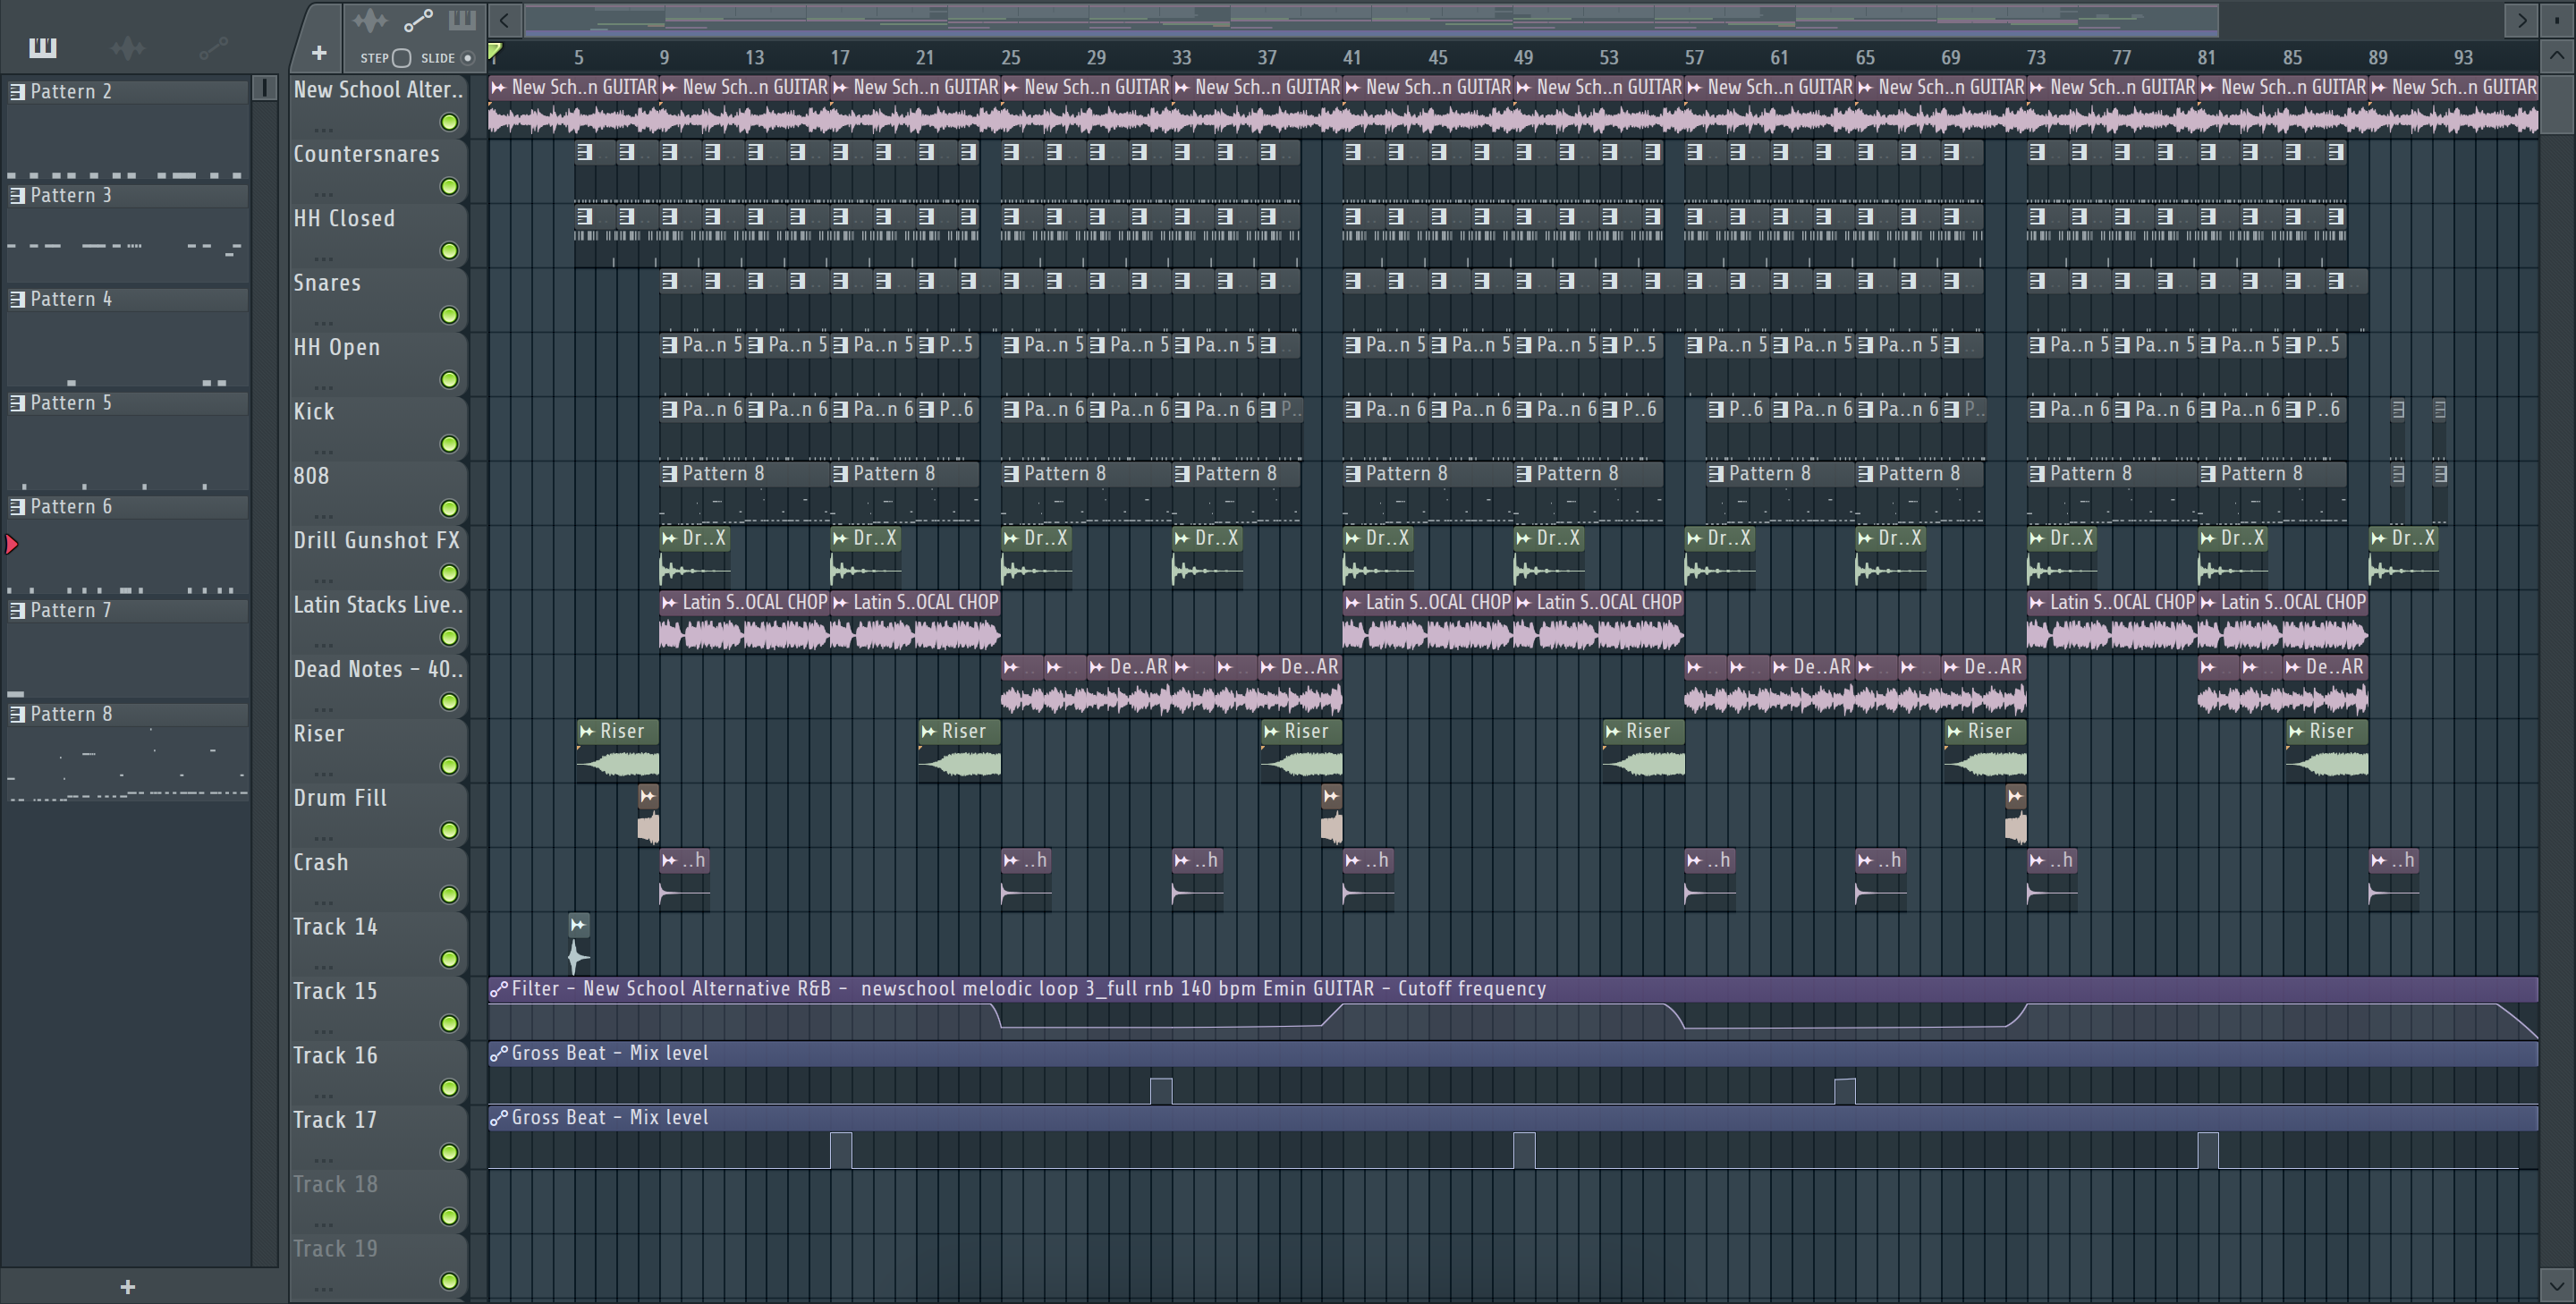Click the Crash clip icon at bar 89

coord(2378,860)
